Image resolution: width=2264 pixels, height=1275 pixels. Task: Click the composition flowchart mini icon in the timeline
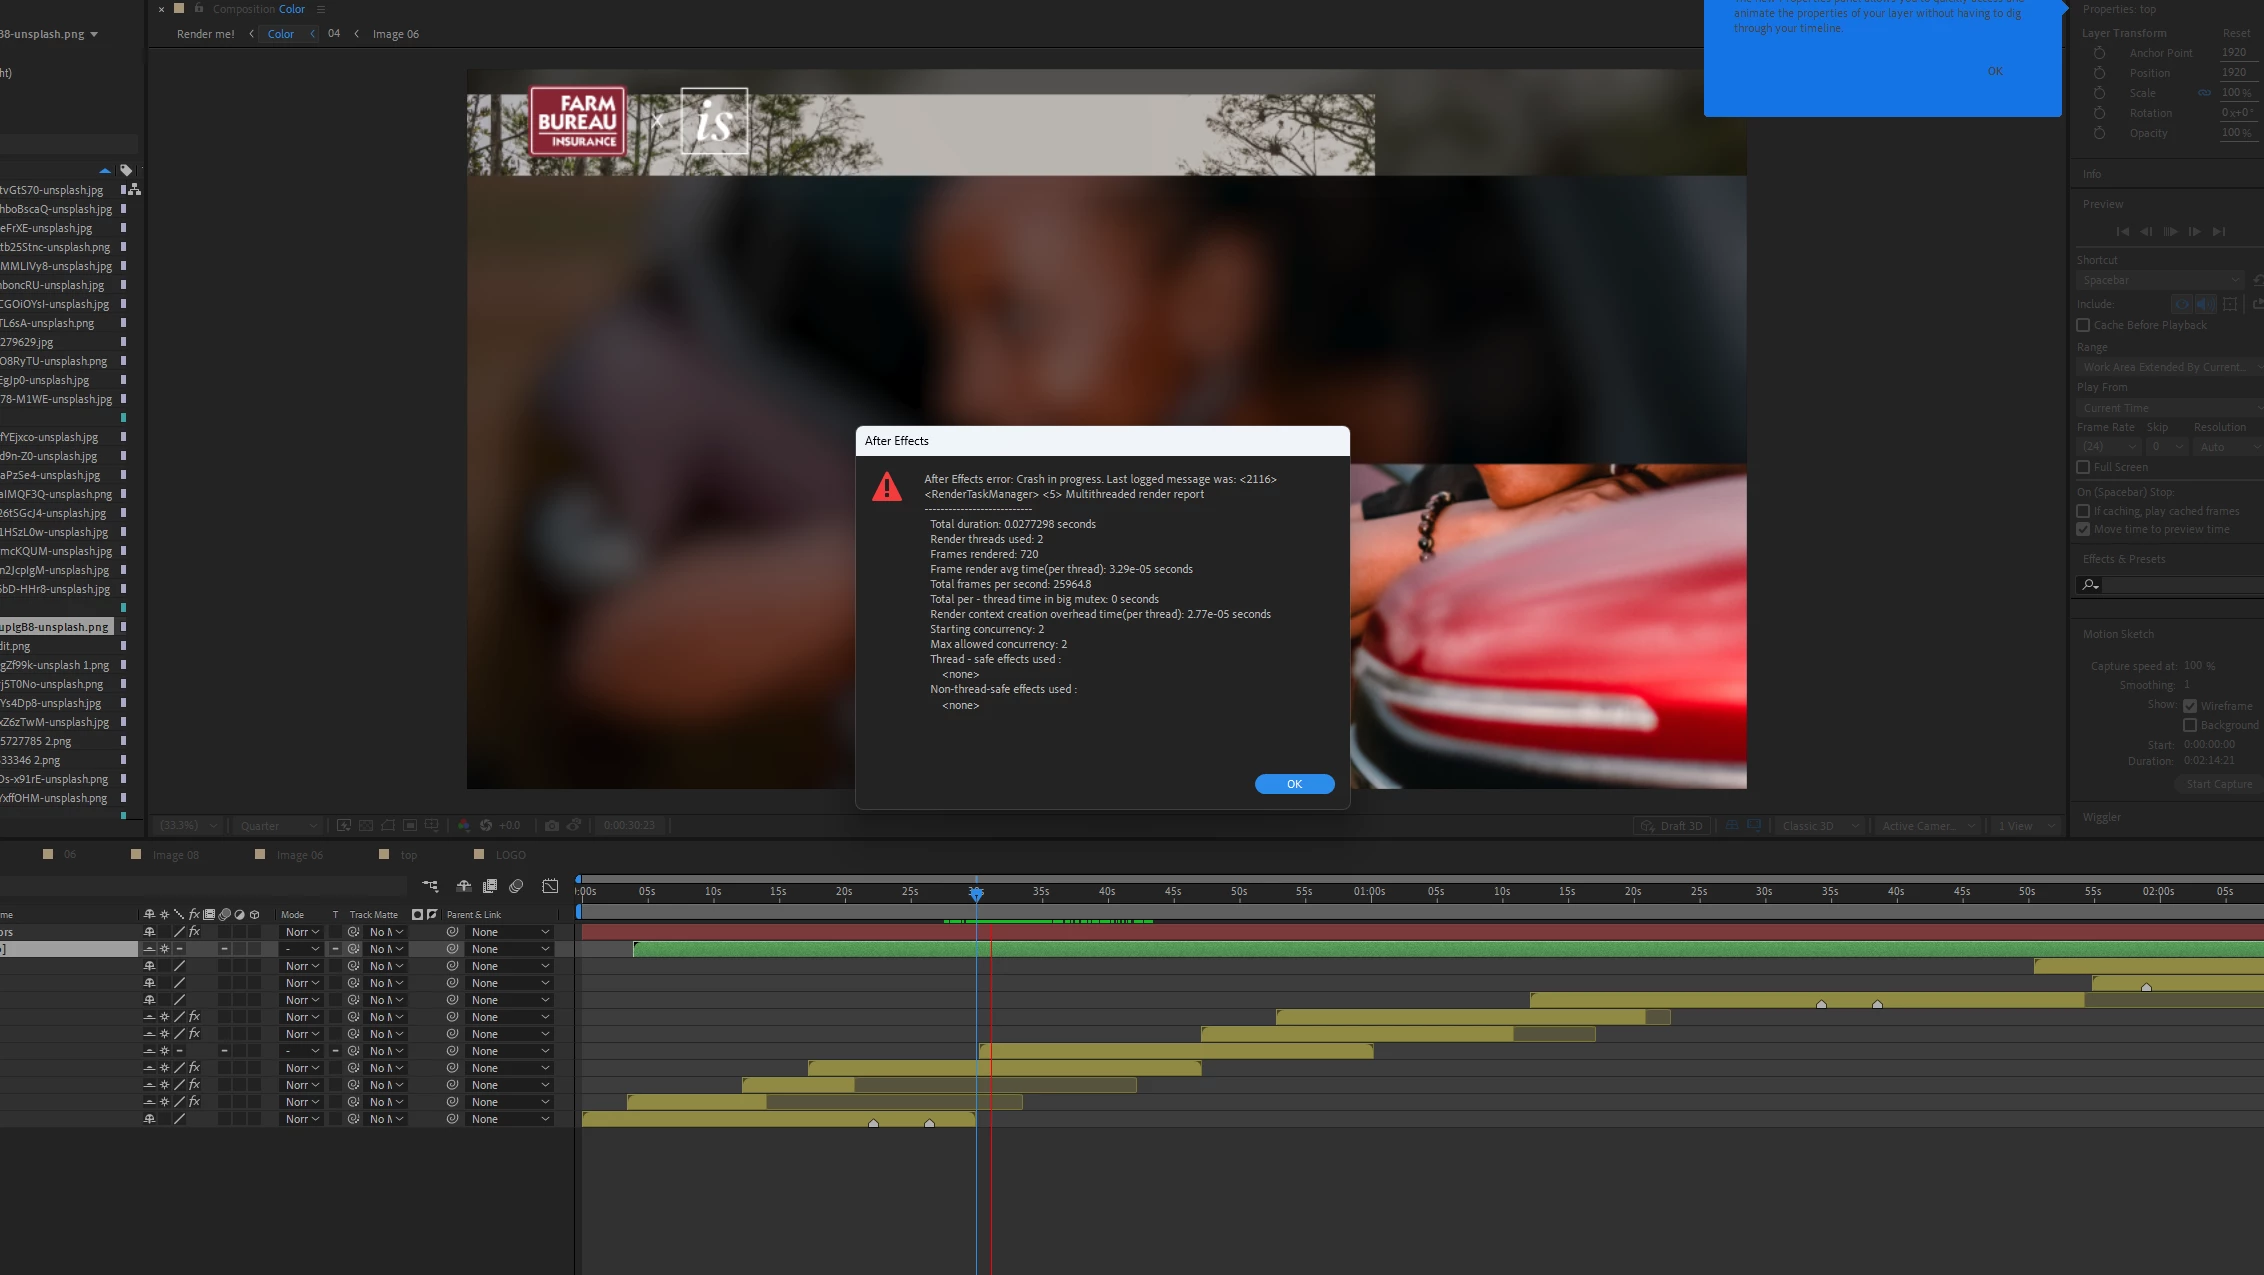[x=430, y=886]
